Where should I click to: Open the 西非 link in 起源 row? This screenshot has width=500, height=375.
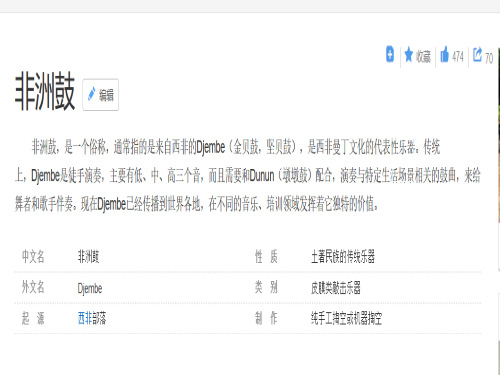(85, 318)
